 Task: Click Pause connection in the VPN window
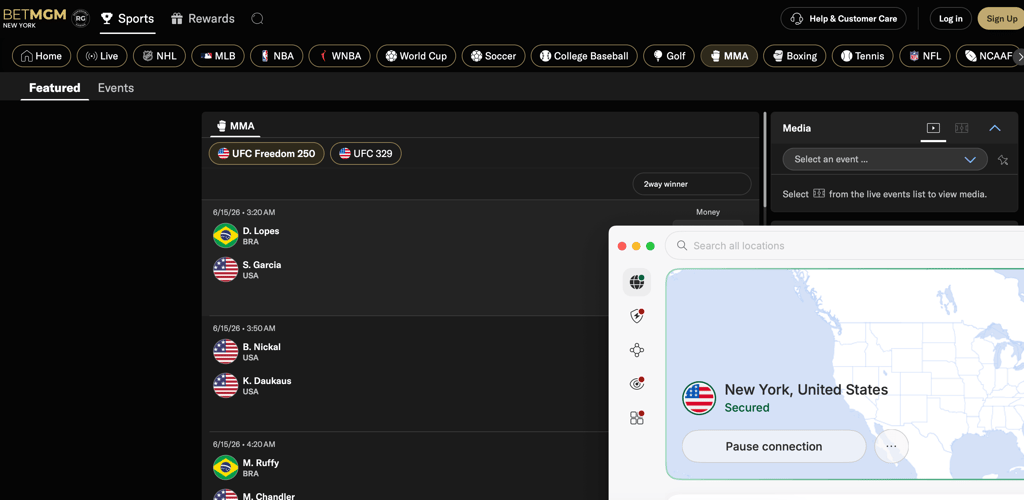774,446
